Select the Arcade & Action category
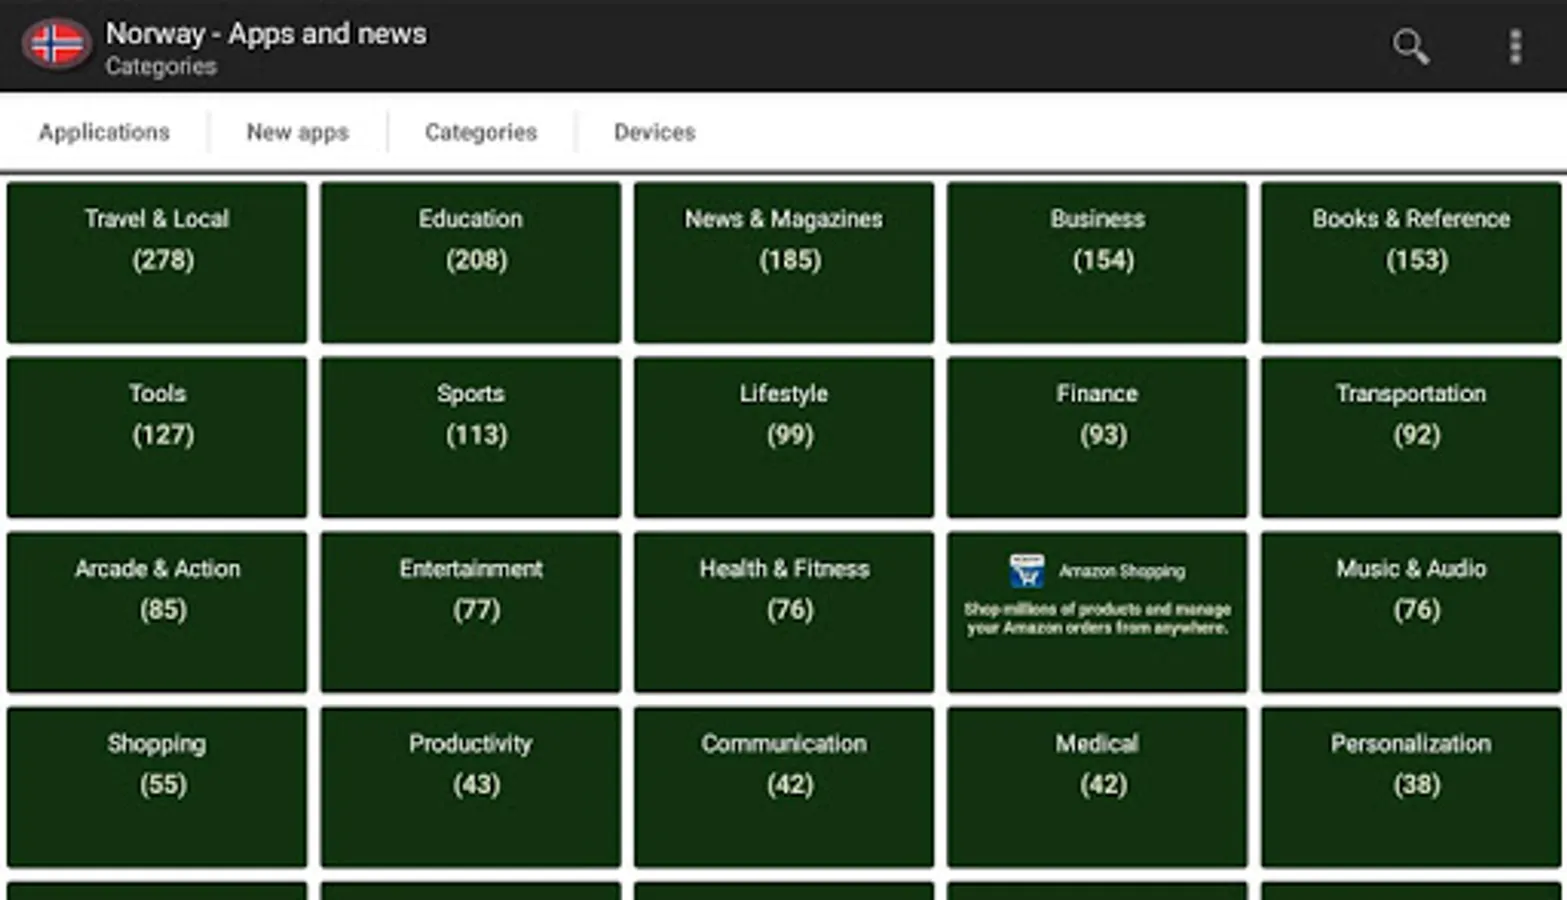Screen dimensions: 1567x900 click(x=157, y=612)
